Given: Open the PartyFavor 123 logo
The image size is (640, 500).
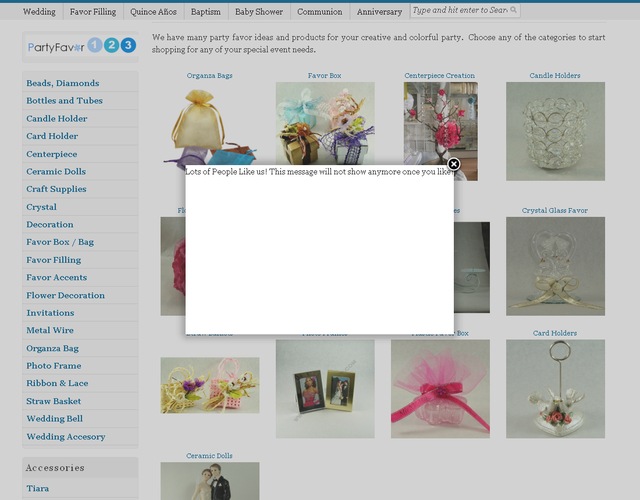Looking at the screenshot, I should click(81, 46).
